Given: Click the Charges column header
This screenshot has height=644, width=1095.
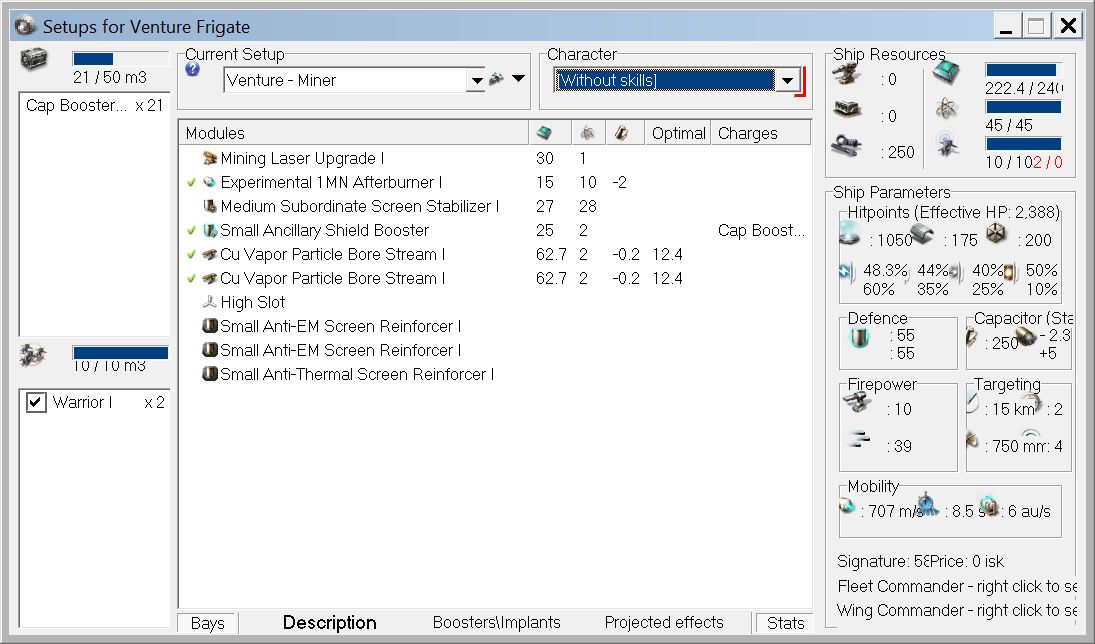Looking at the screenshot, I should (x=761, y=133).
